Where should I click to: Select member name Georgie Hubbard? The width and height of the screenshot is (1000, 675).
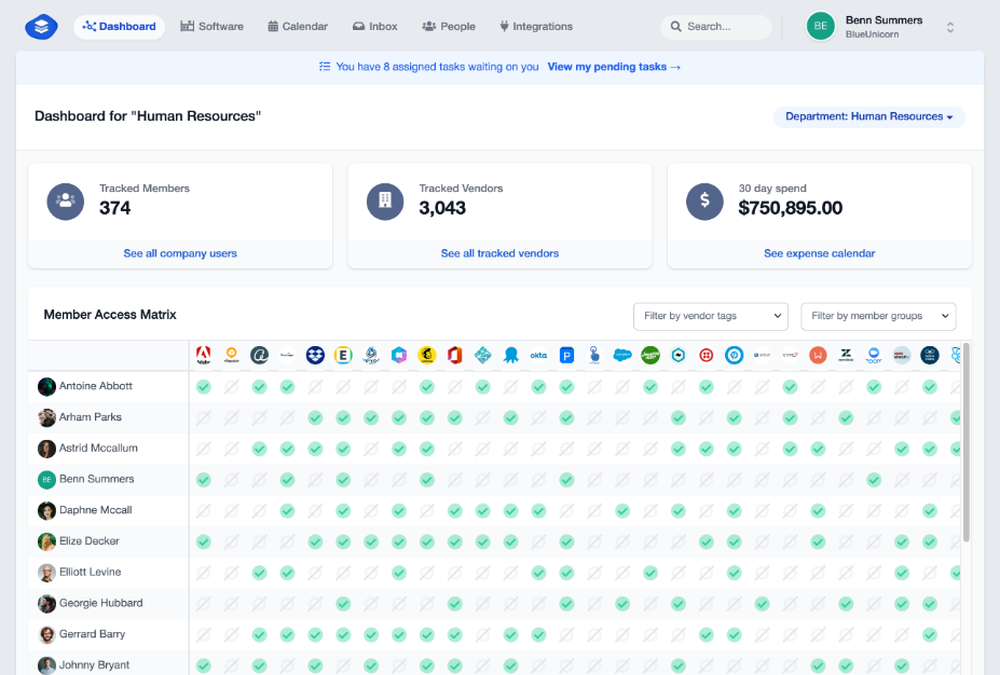pyautogui.click(x=101, y=603)
